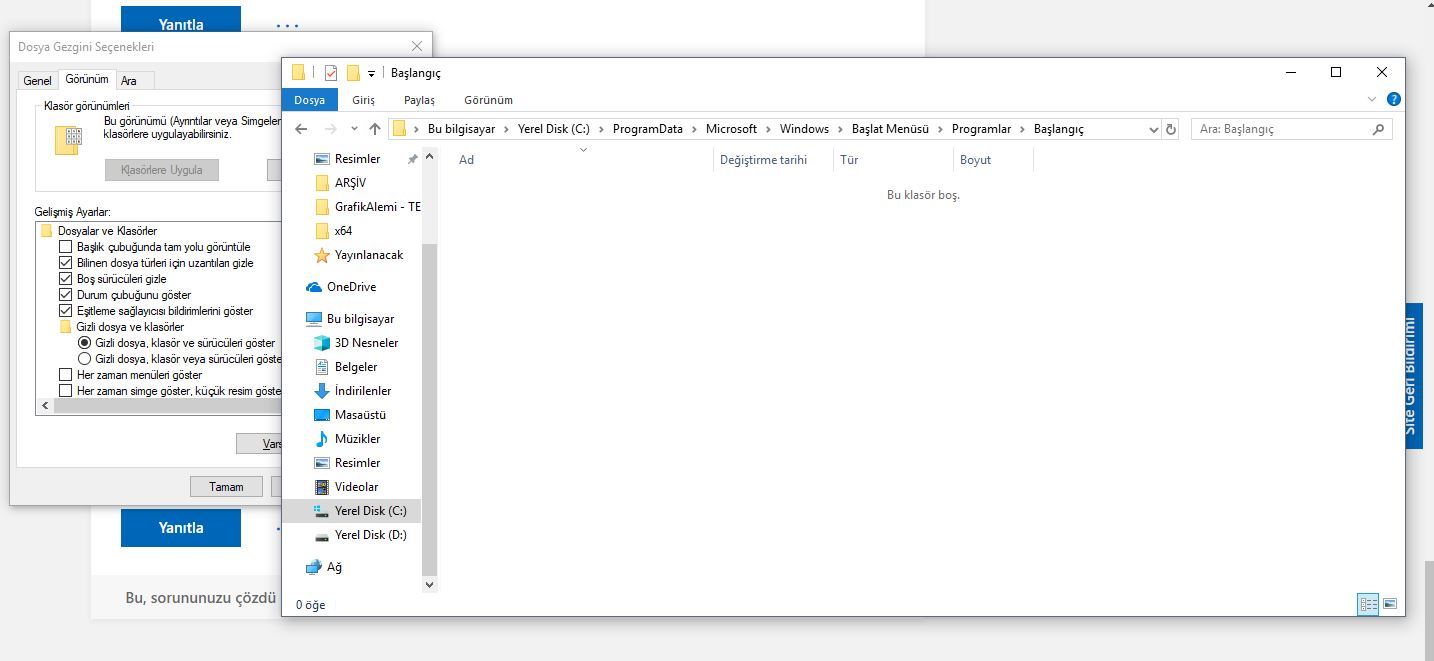Toggle Durum çubuğunu göster checkbox
The width and height of the screenshot is (1434, 661).
pyautogui.click(x=66, y=295)
